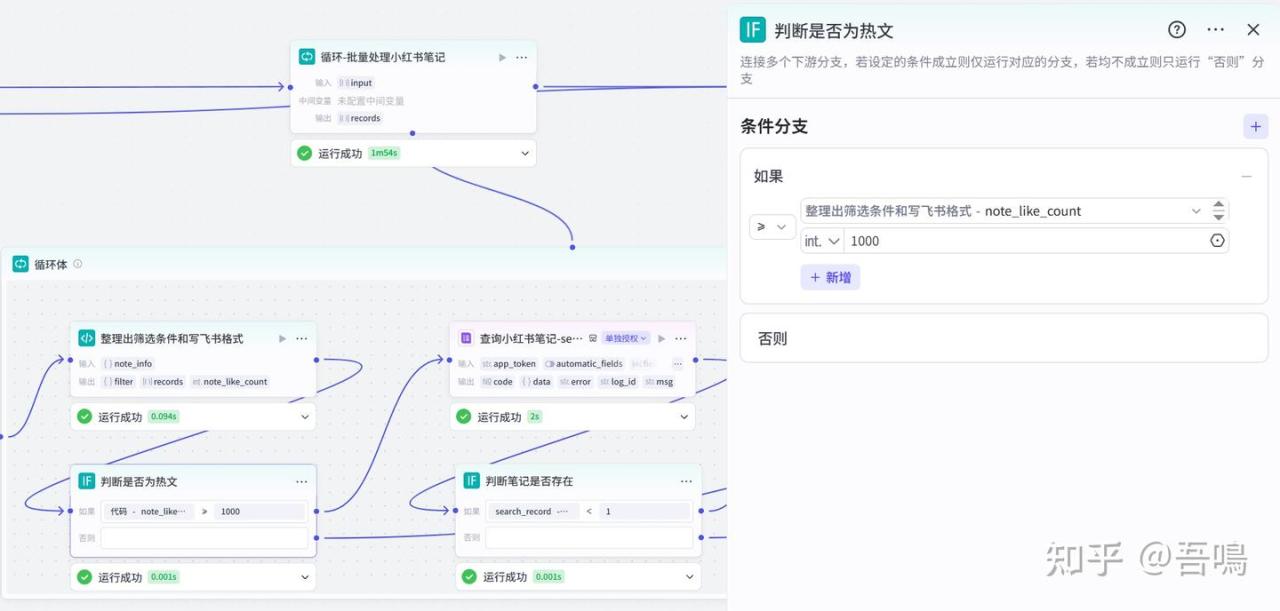Viewport: 1280px width, 611px height.
Task: Click the 新增 button to add condition
Action: point(830,277)
